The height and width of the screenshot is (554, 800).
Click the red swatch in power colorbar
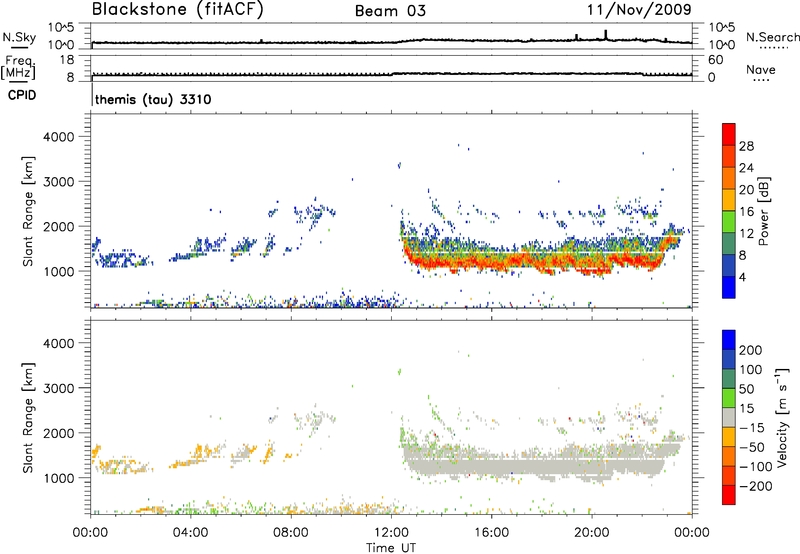729,134
